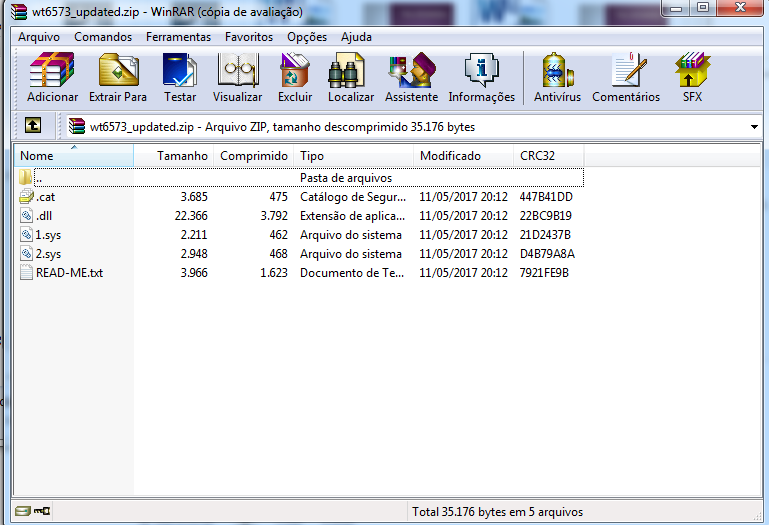Go up one folder level button
769x525 pixels.
33,125
